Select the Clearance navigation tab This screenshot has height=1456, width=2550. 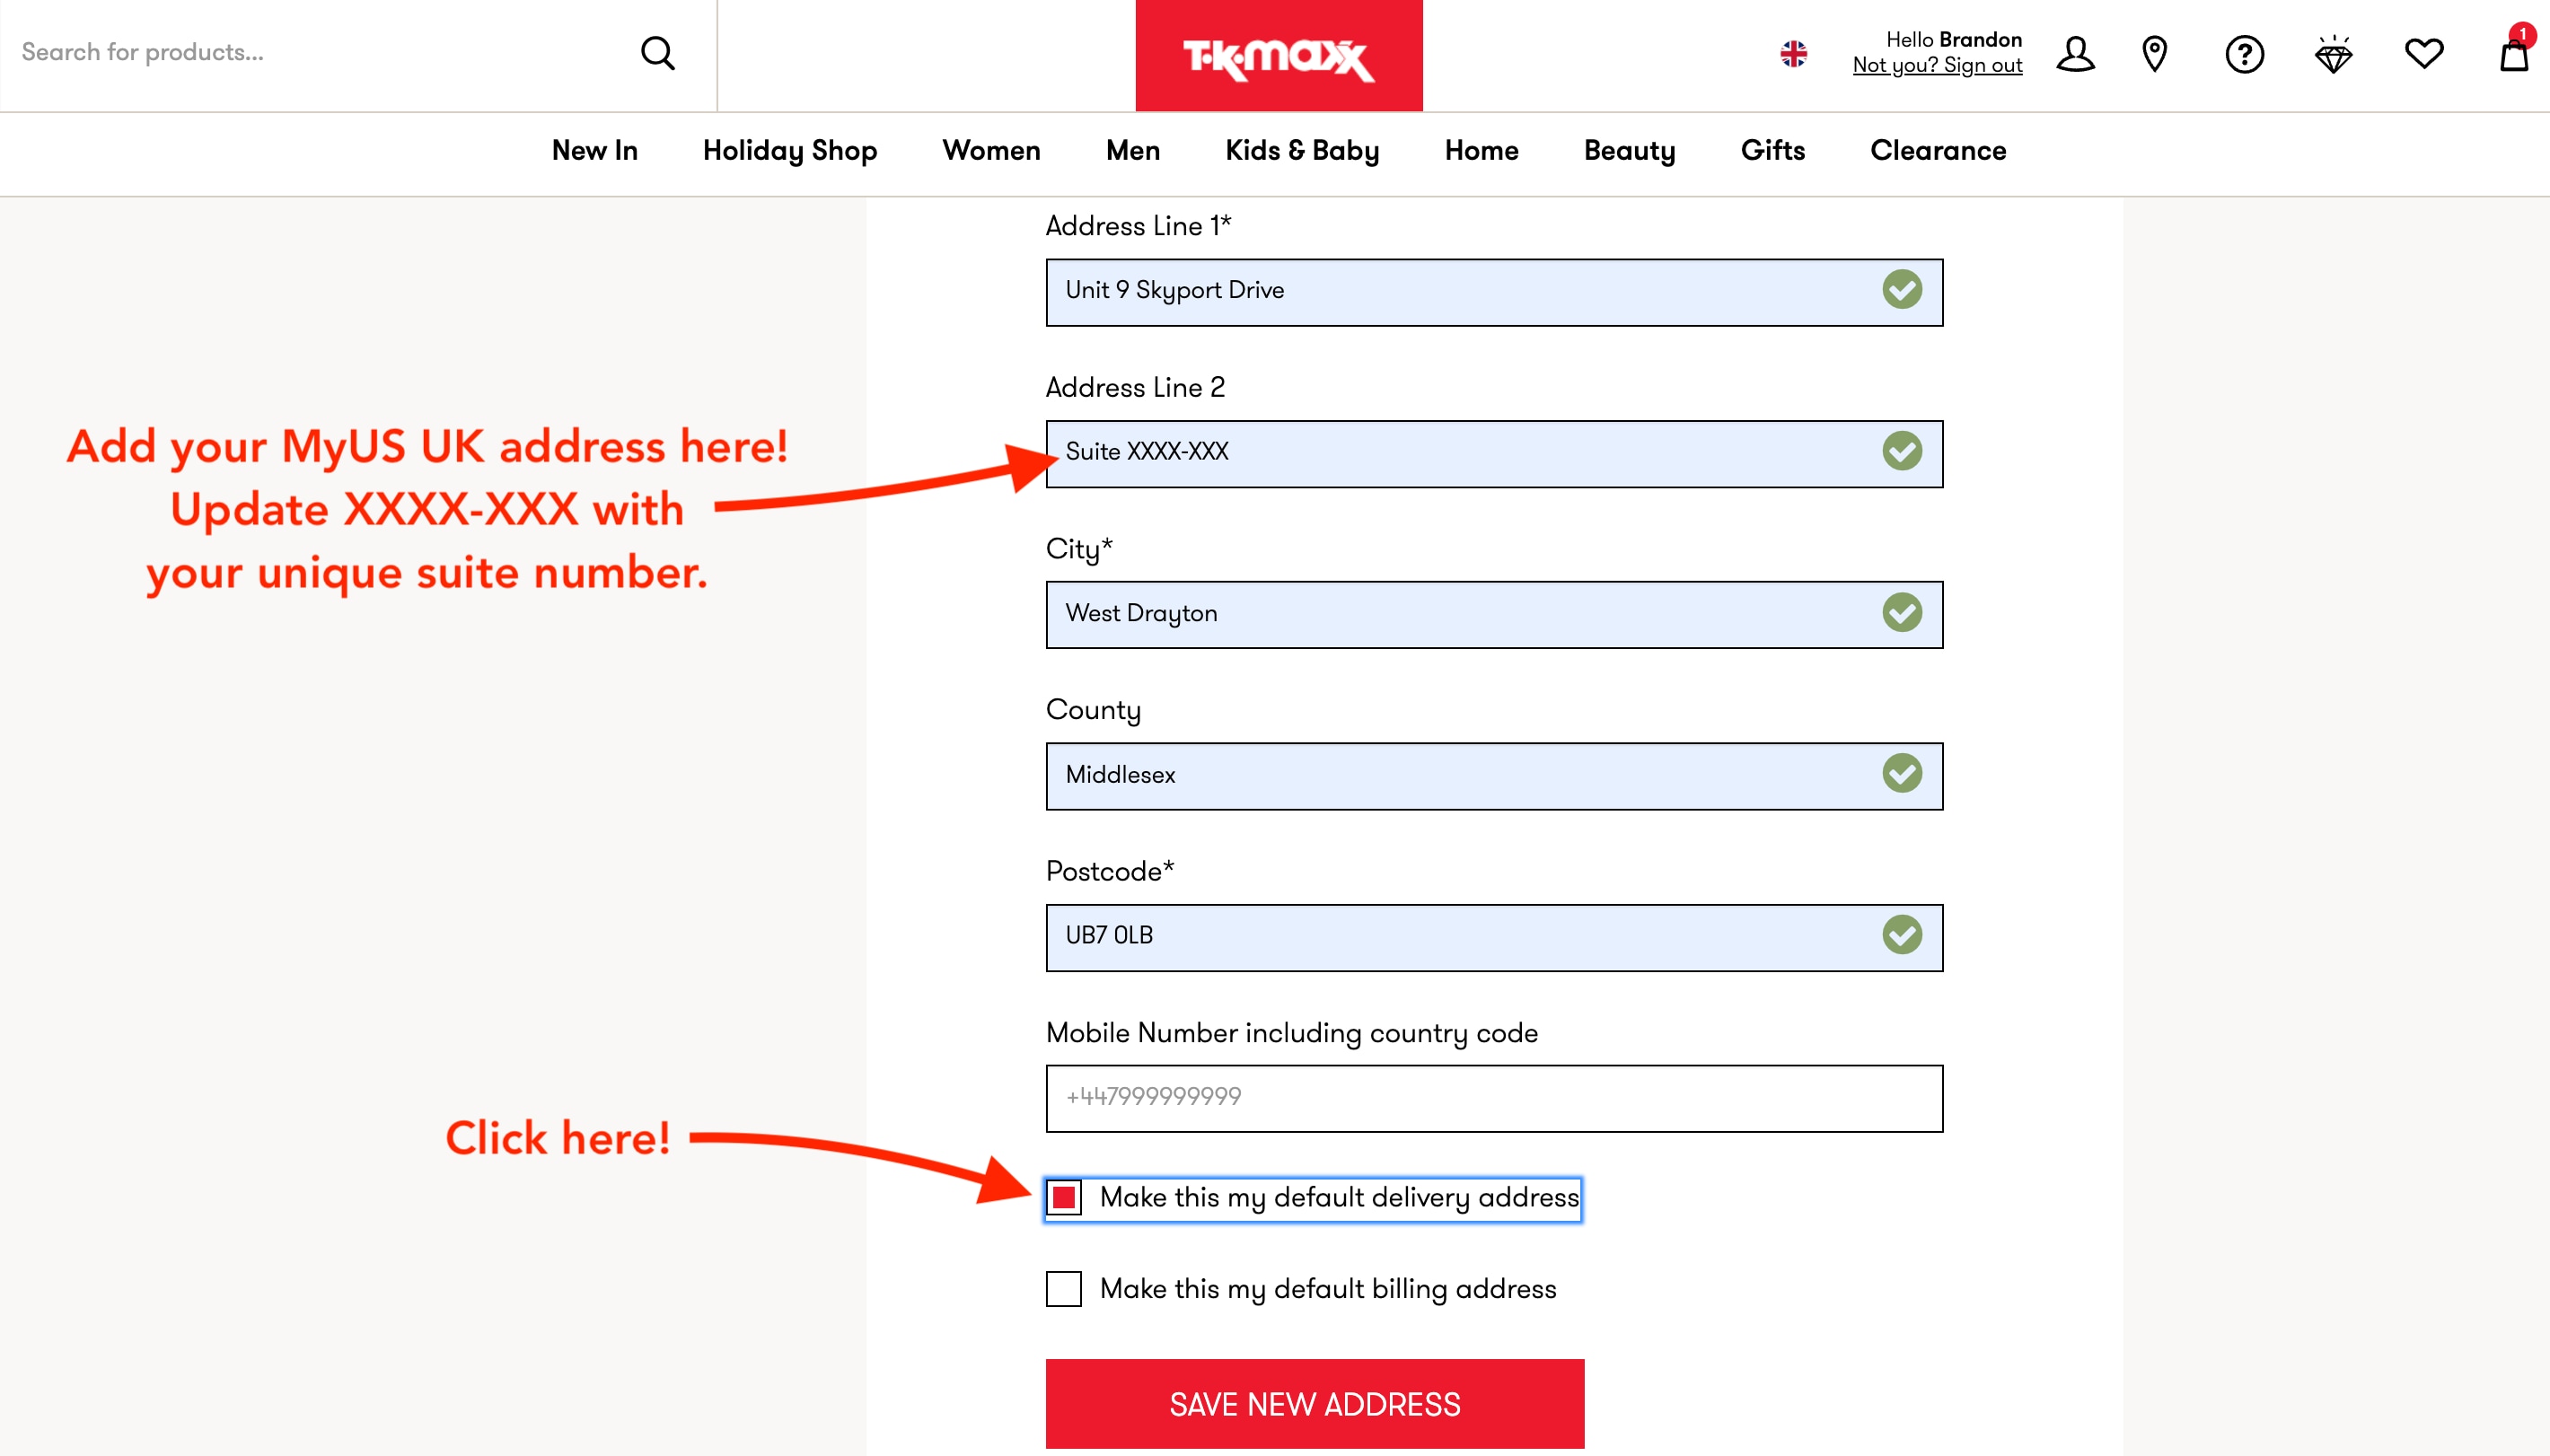coord(1937,151)
